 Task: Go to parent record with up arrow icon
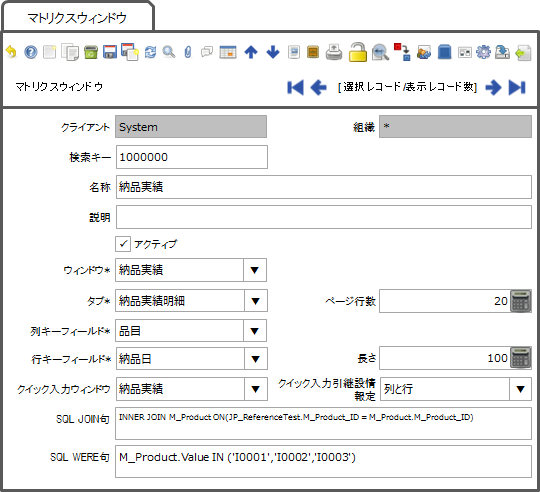(x=251, y=52)
